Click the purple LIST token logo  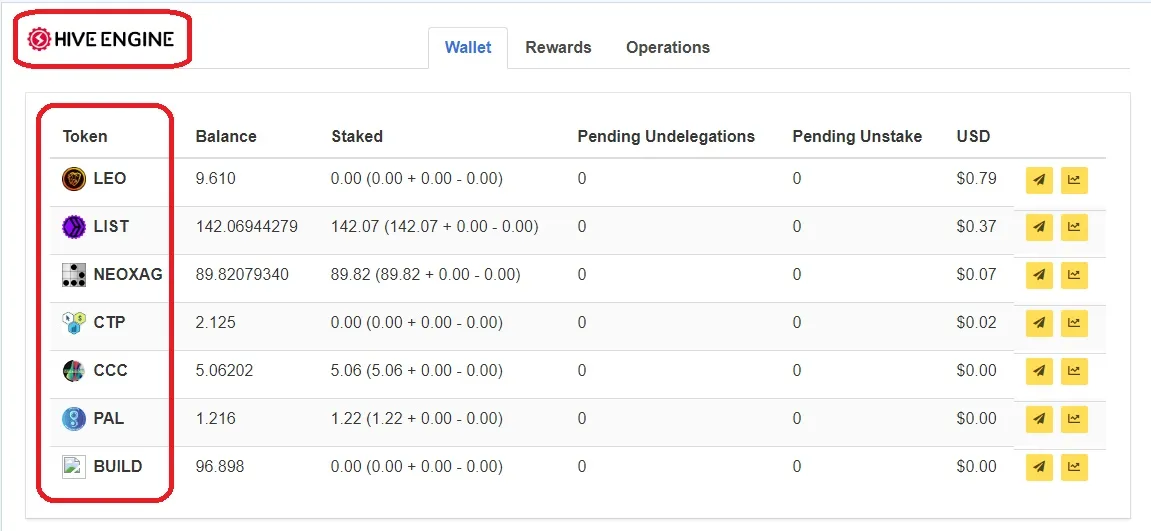(74, 227)
